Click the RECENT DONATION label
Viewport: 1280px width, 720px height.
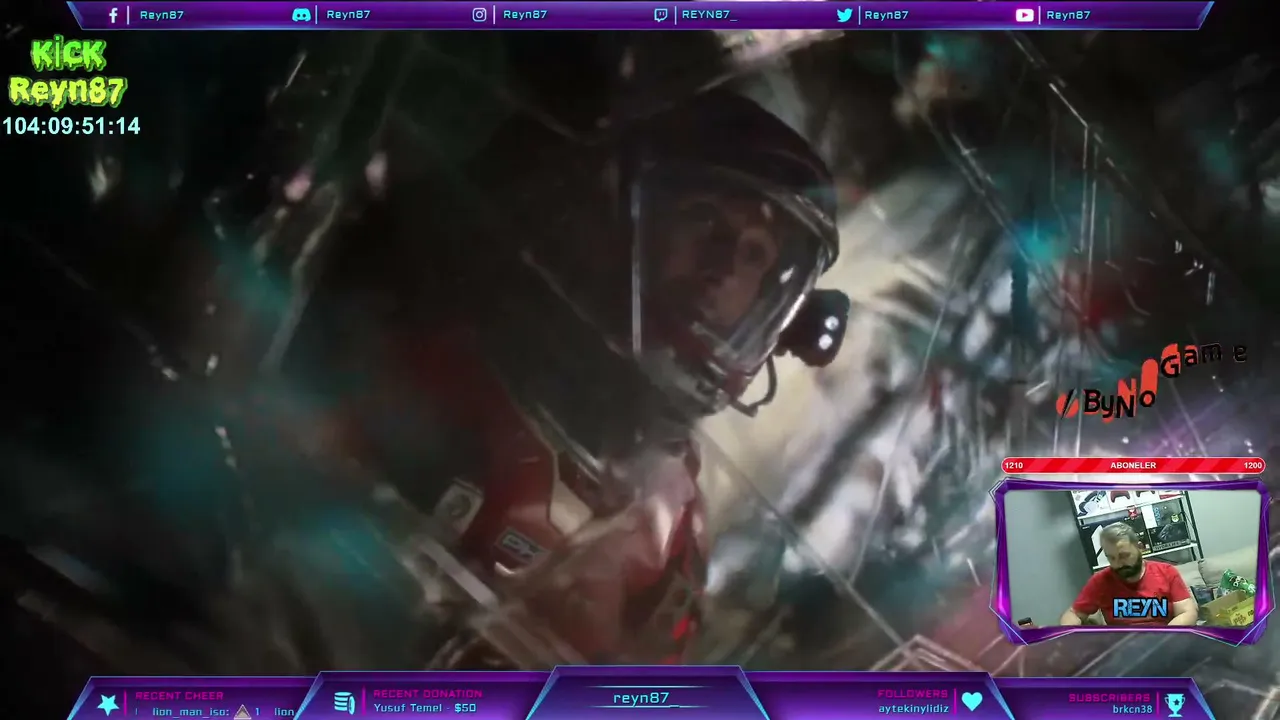(428, 694)
